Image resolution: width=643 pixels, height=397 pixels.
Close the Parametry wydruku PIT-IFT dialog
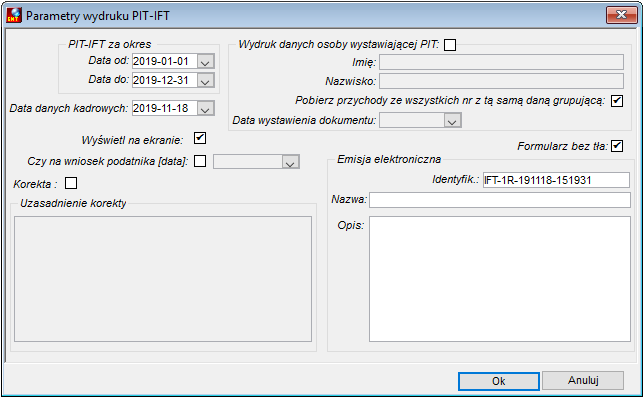(x=621, y=15)
